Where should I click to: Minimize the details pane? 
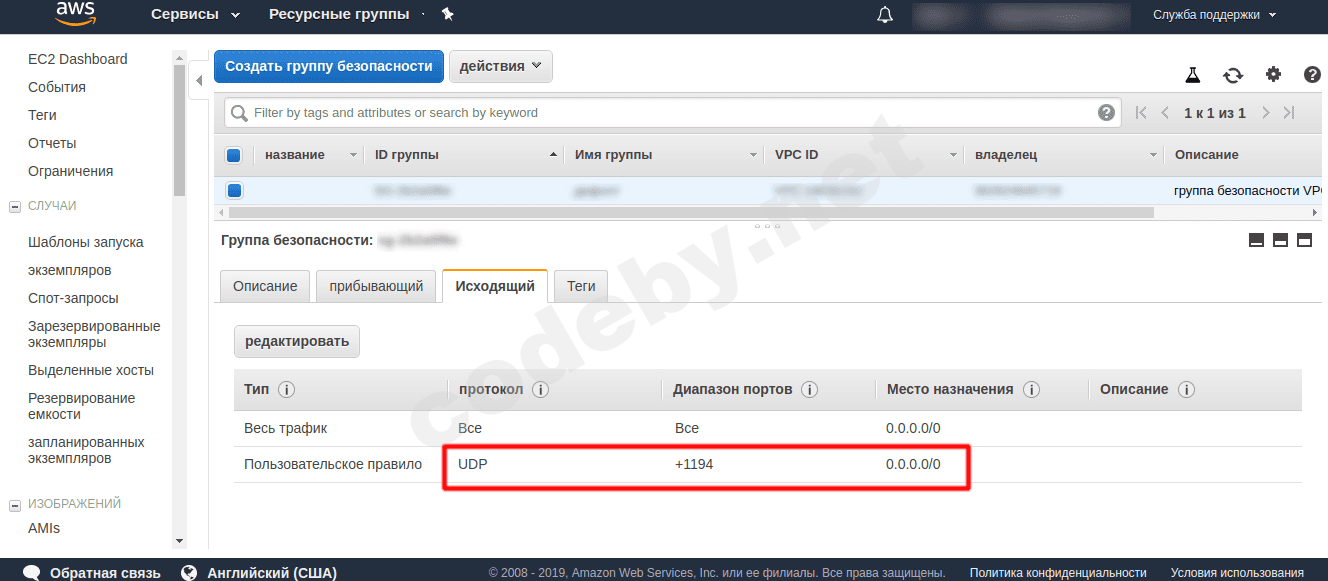(x=1256, y=240)
